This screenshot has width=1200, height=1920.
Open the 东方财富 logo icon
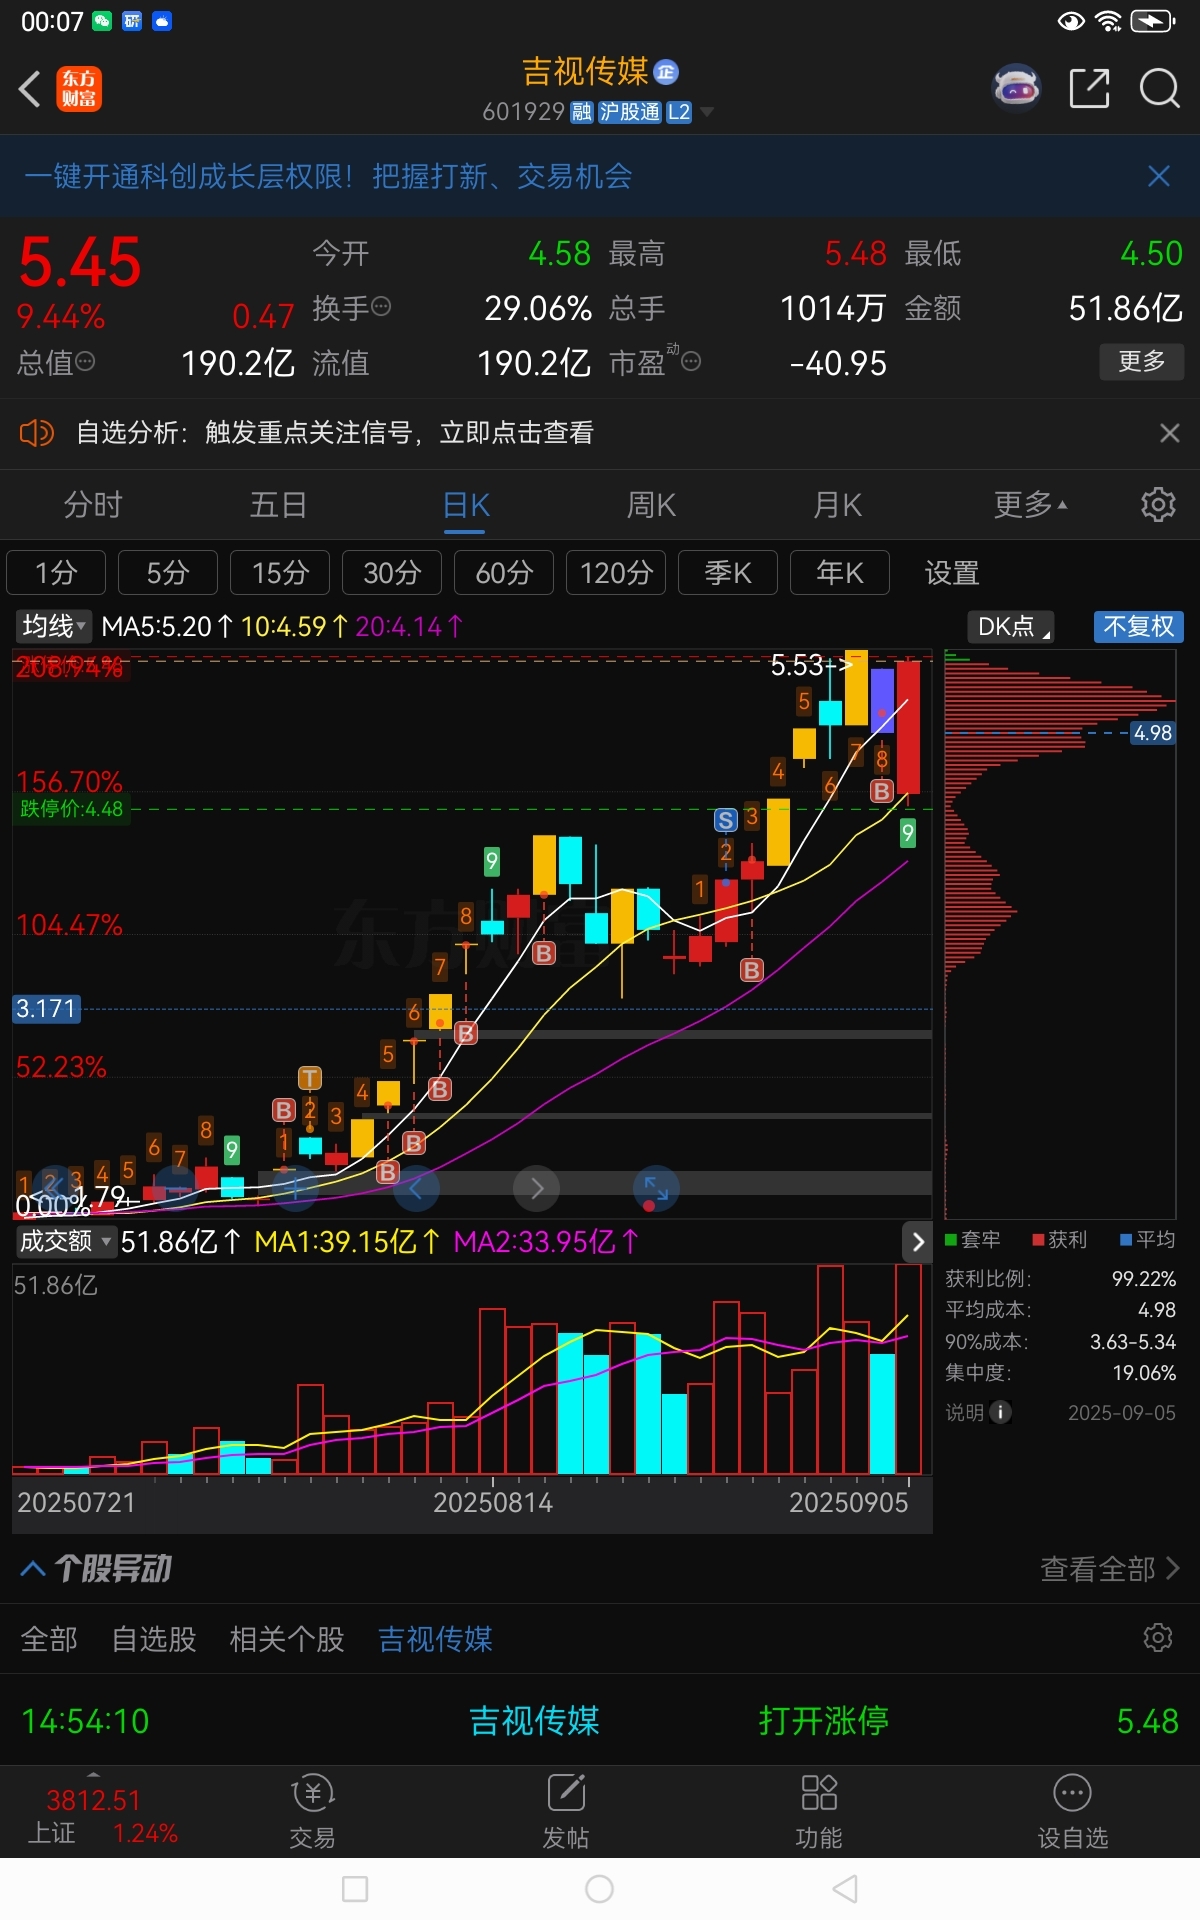[x=79, y=89]
